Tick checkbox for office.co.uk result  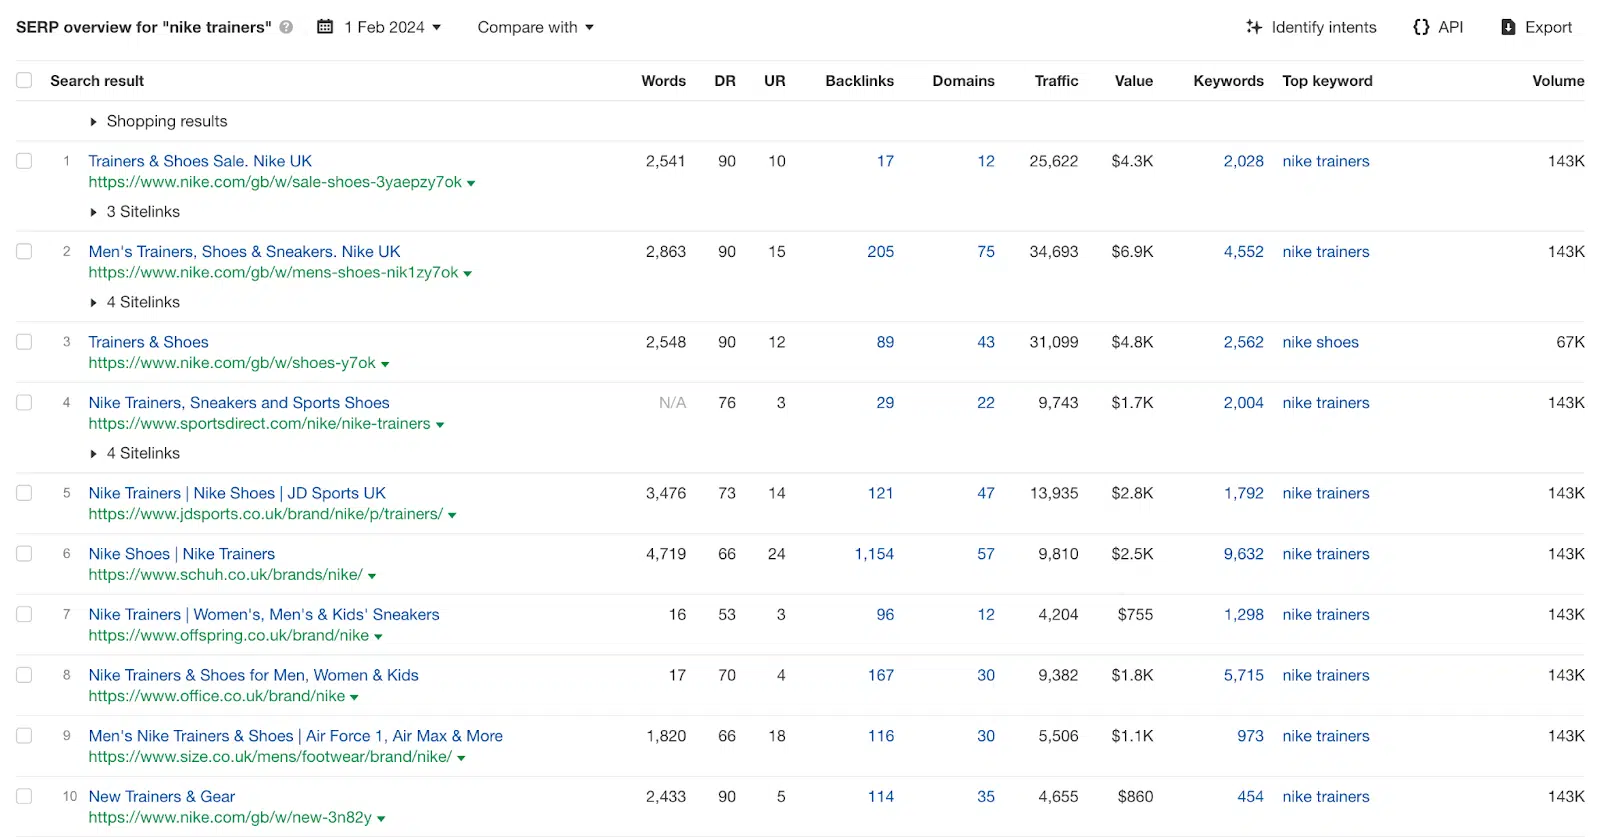click(x=24, y=675)
